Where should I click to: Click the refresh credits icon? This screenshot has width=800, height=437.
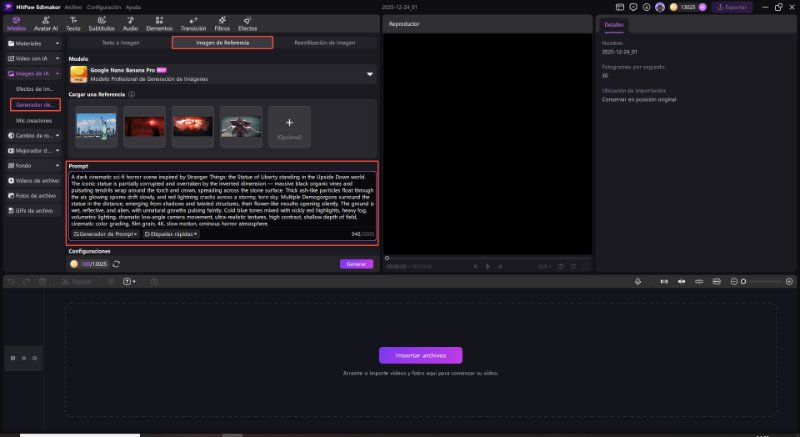pyautogui.click(x=116, y=264)
